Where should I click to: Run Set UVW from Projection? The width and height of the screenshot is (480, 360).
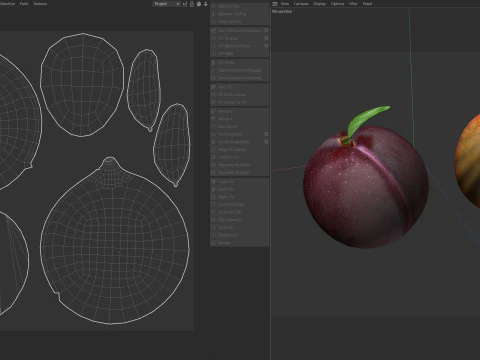240,30
